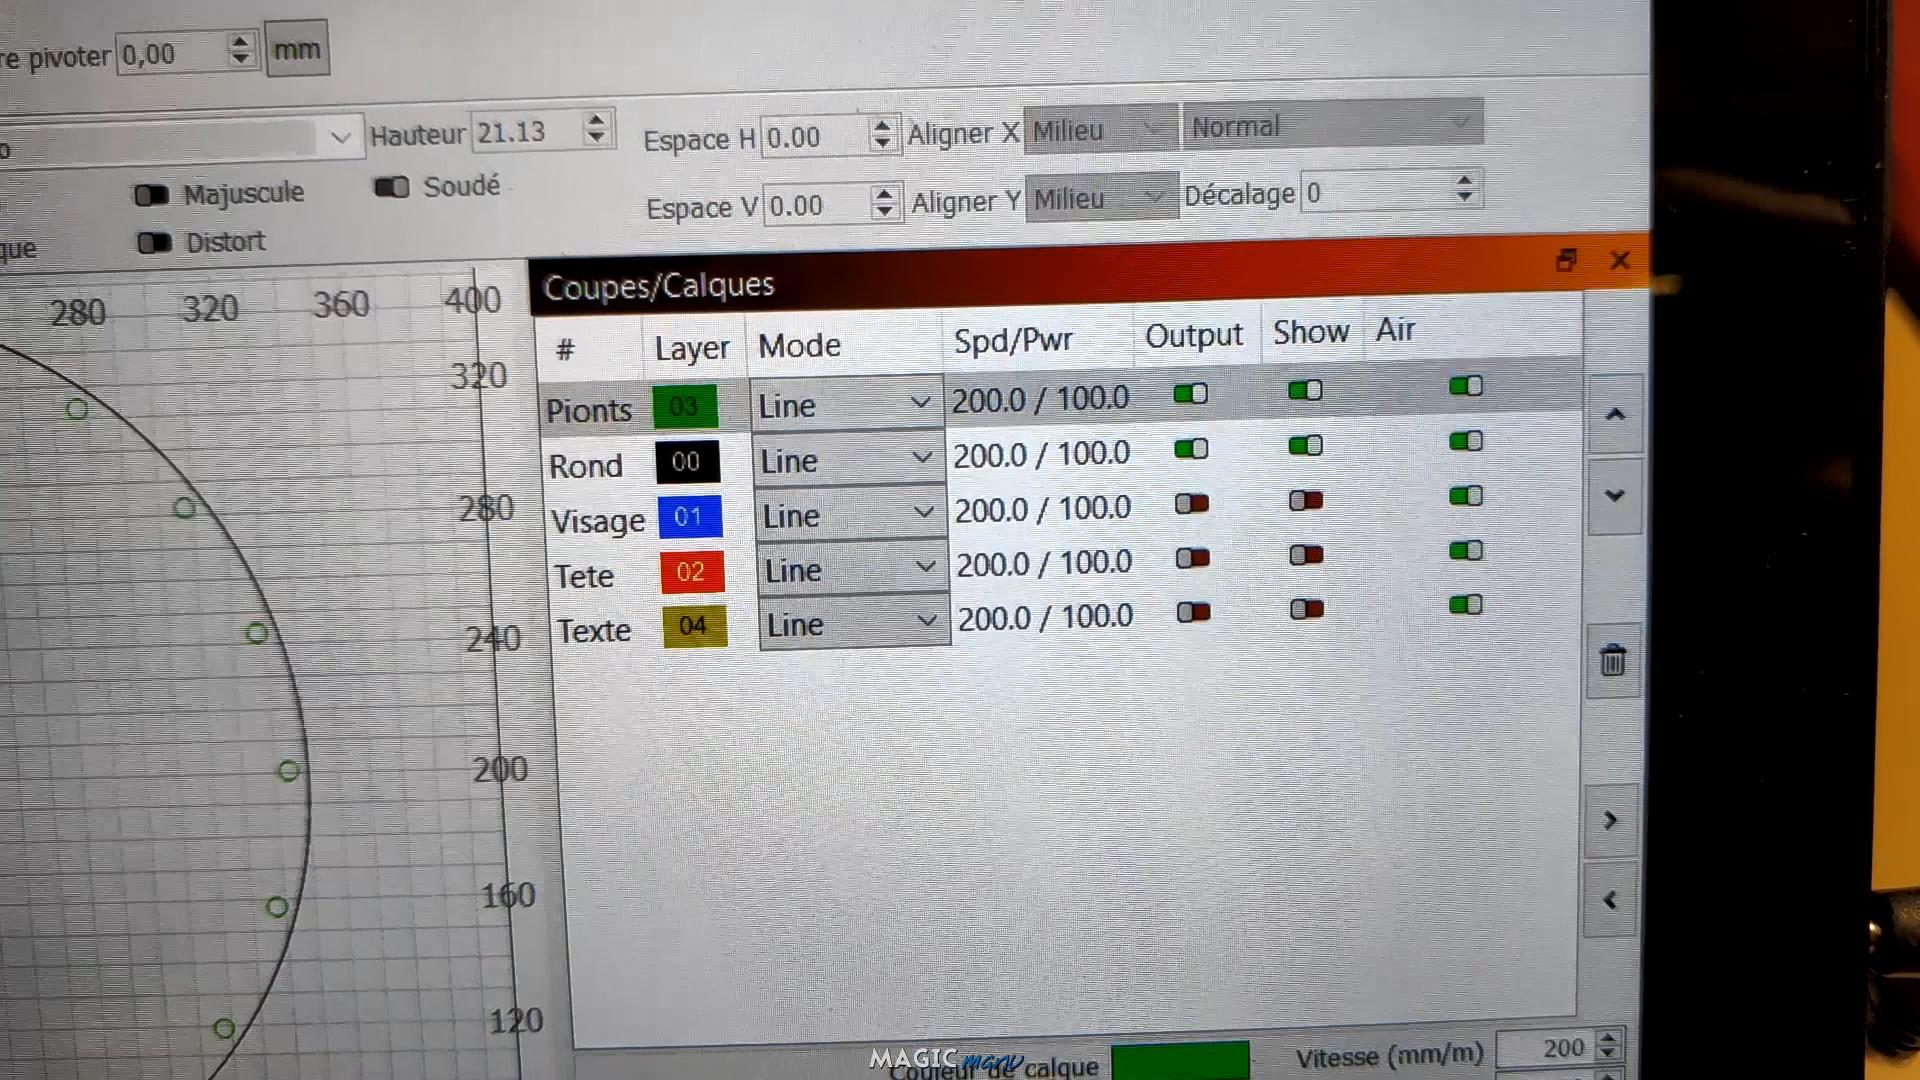Increase the Hauteur value with stepper

tap(596, 121)
